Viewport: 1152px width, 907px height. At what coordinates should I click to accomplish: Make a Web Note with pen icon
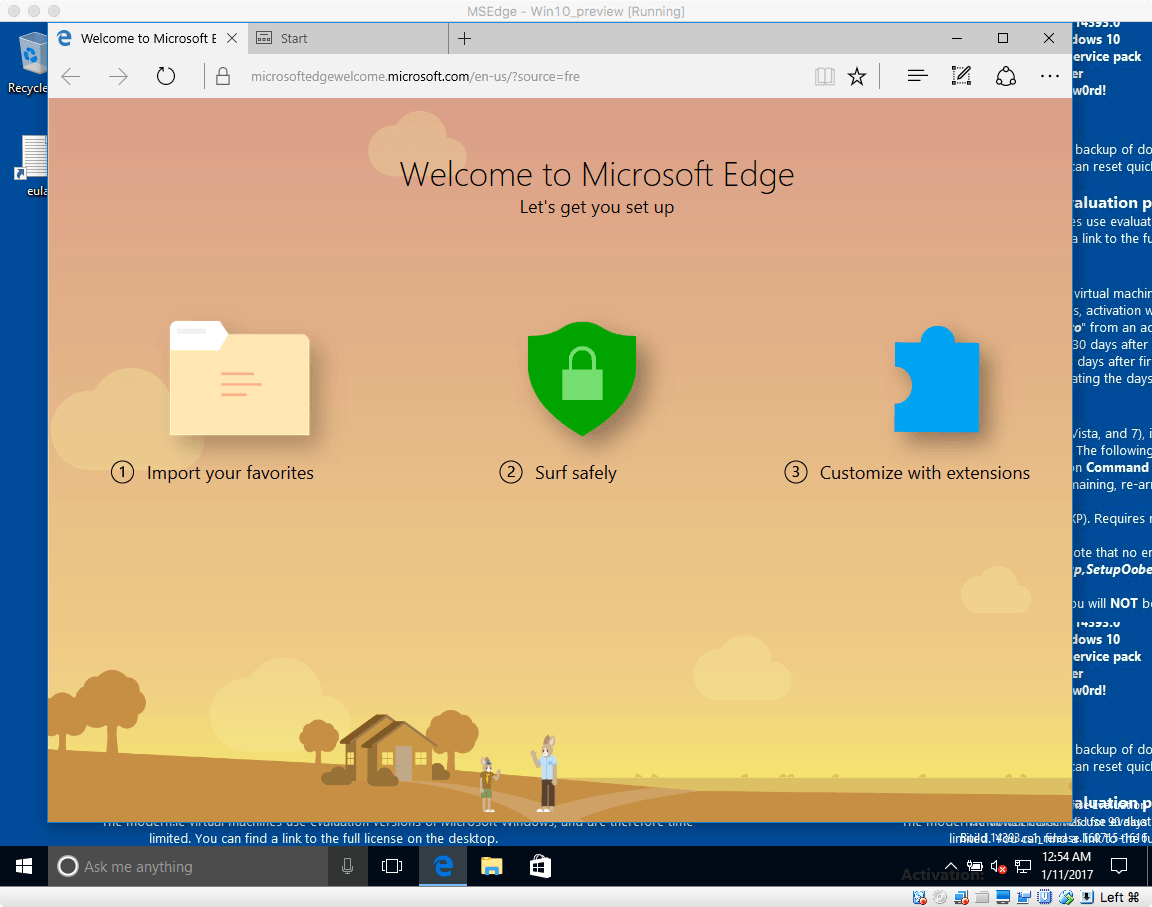[961, 76]
